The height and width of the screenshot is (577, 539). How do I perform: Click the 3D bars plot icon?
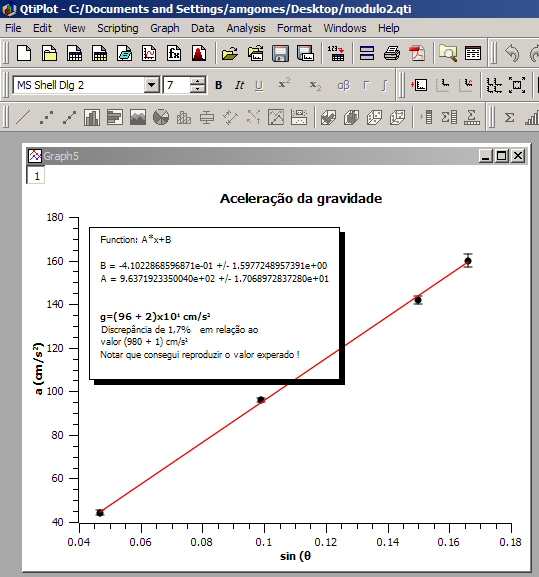pyautogui.click(x=351, y=118)
